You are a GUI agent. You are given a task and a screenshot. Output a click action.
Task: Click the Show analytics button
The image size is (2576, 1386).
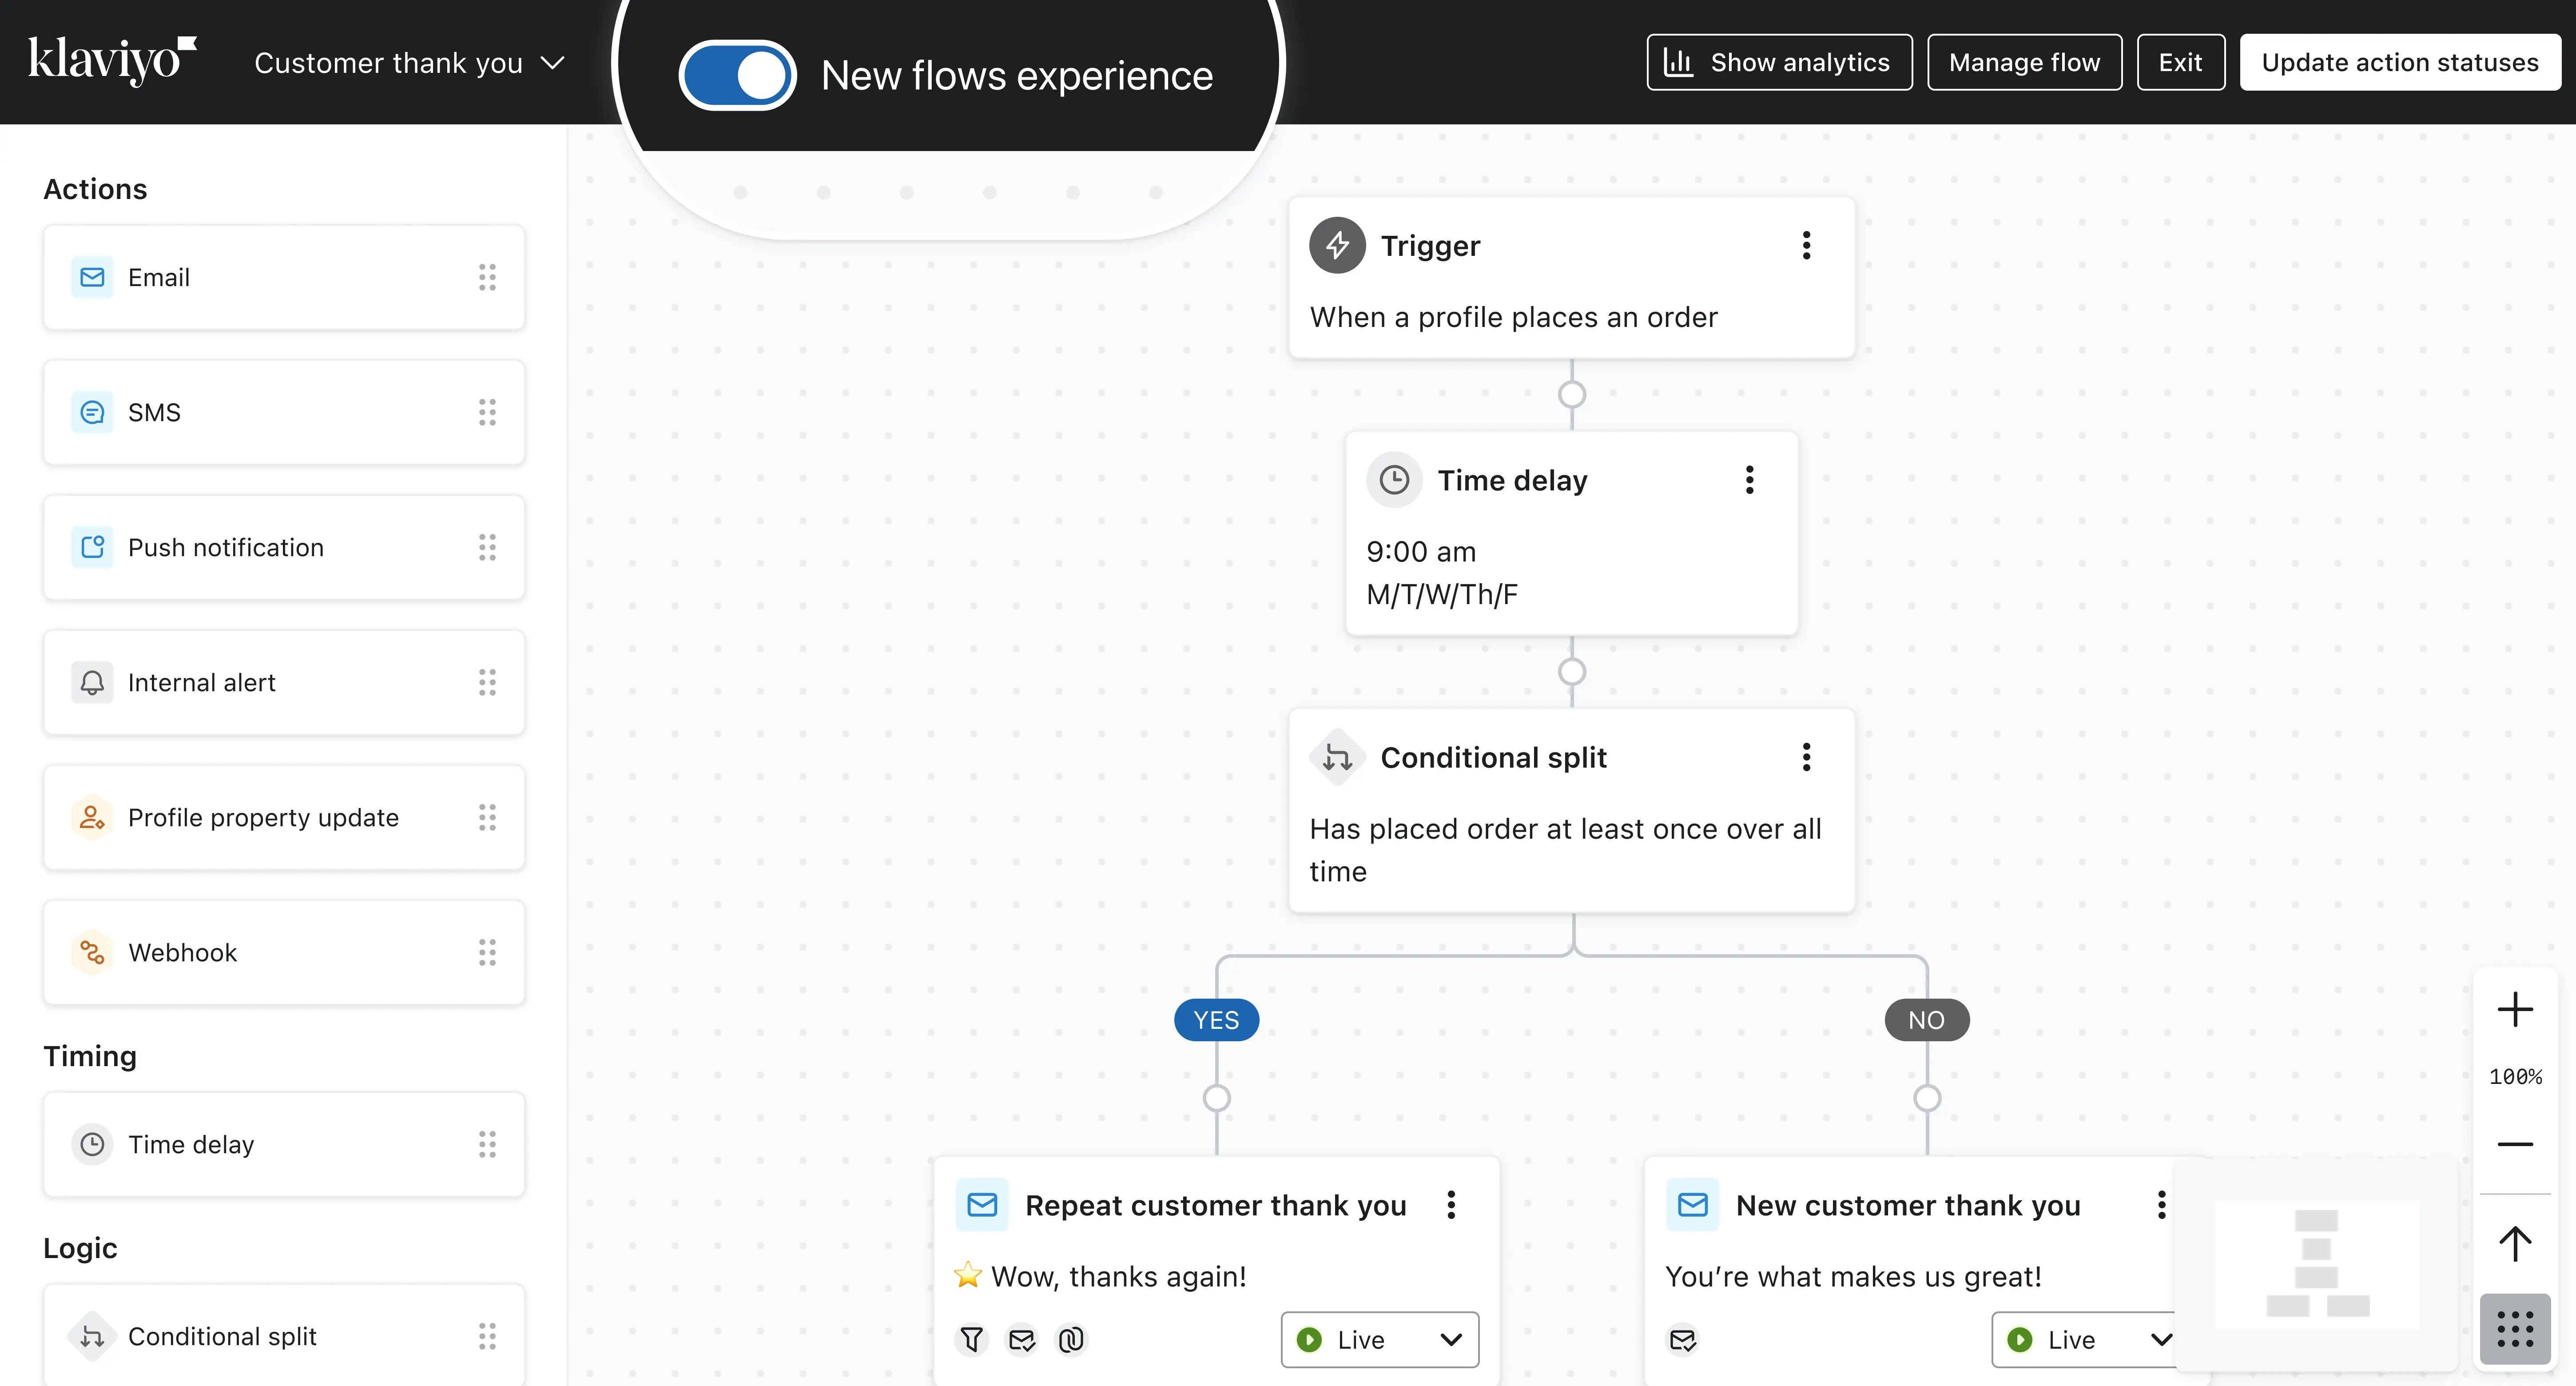(1778, 63)
